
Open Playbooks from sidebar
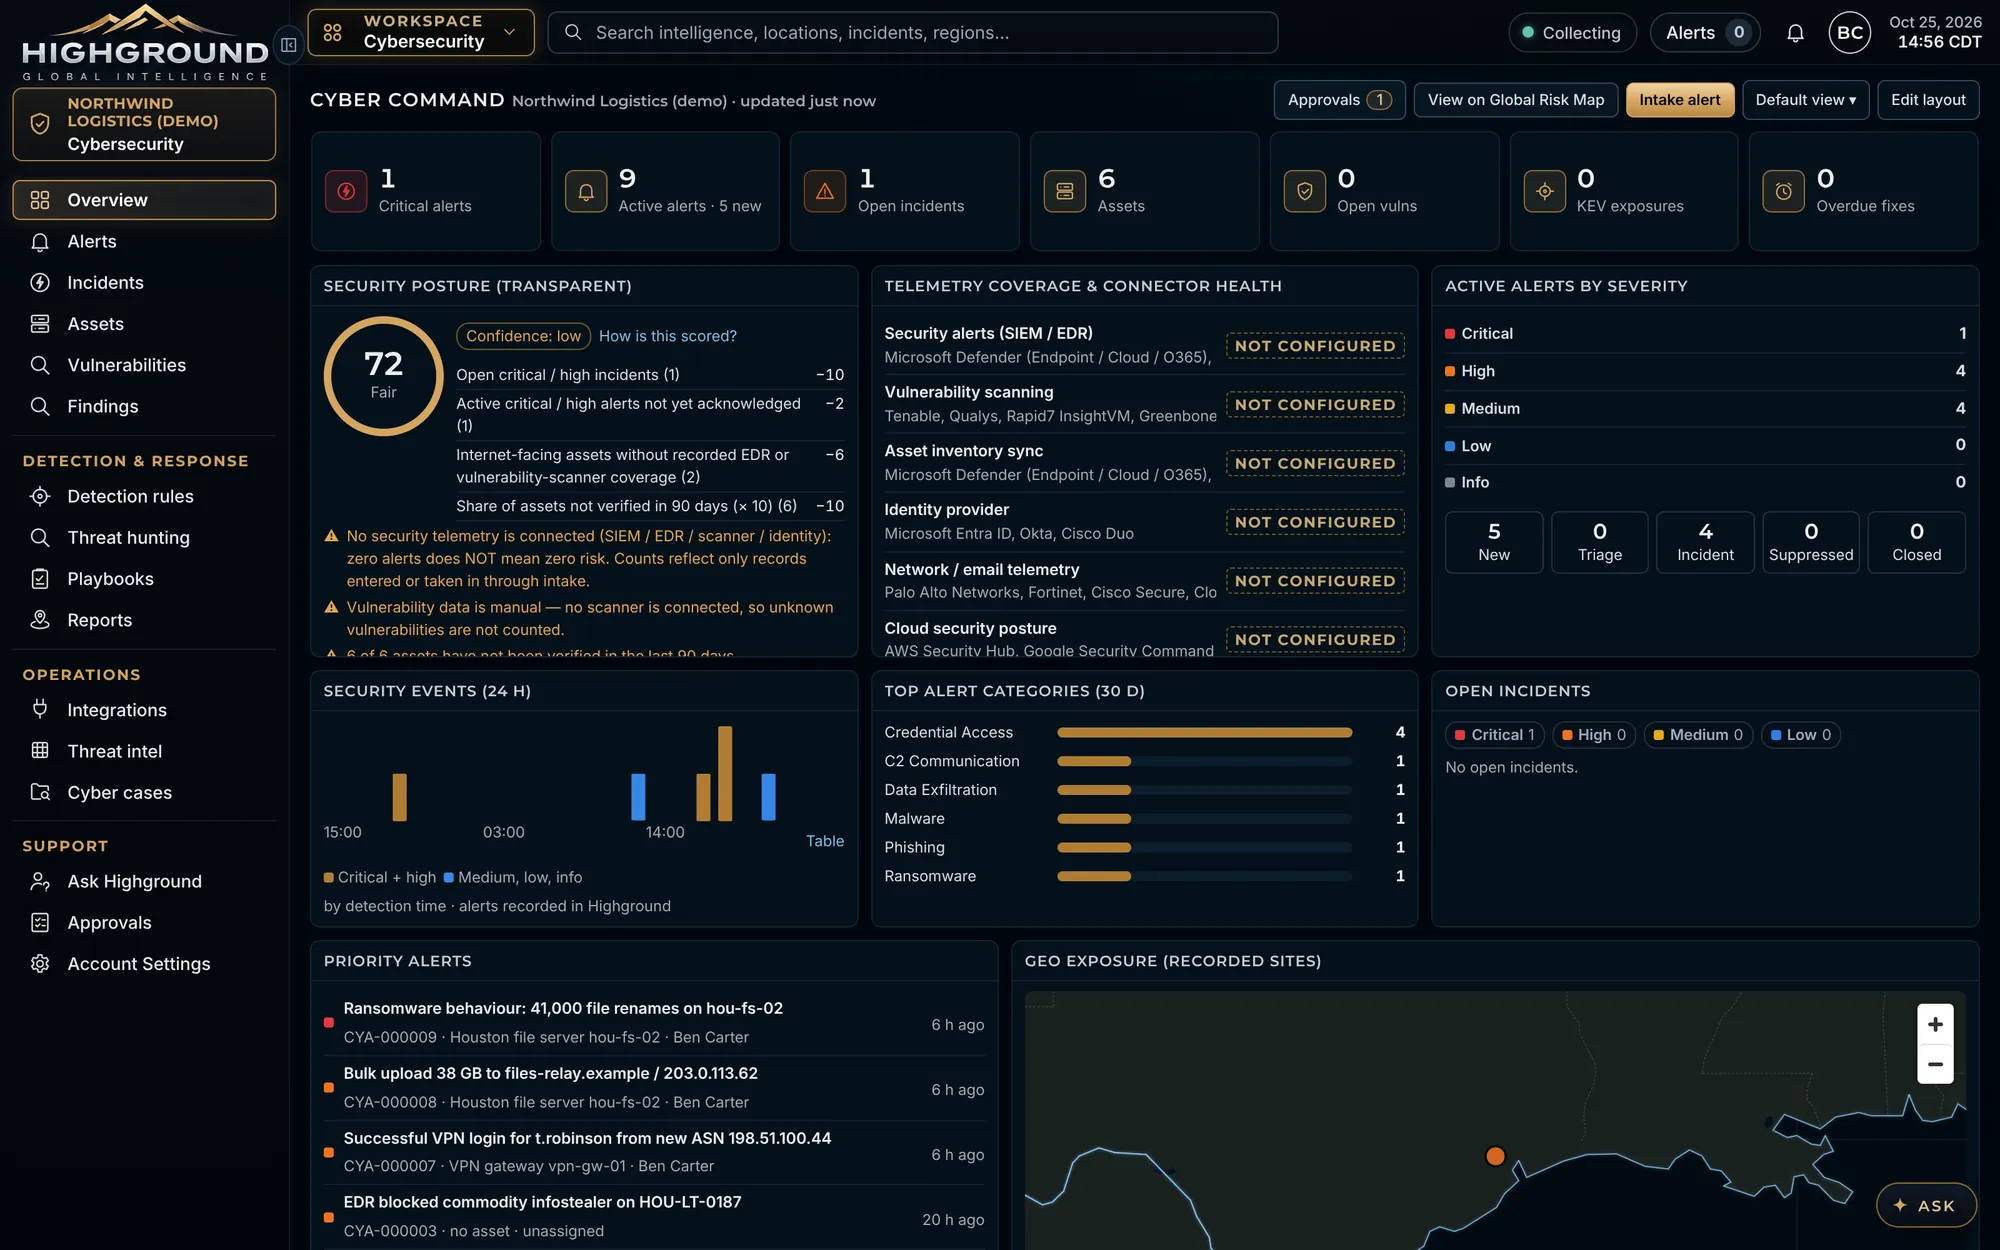coord(144,579)
